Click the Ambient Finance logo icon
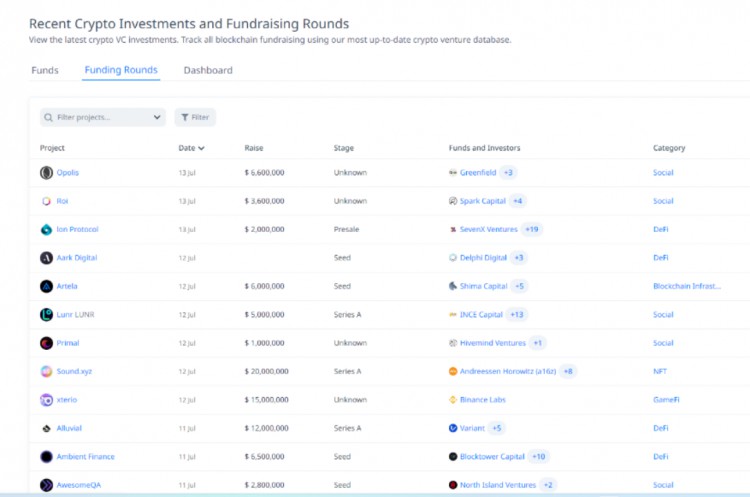The image size is (750, 497). point(46,457)
